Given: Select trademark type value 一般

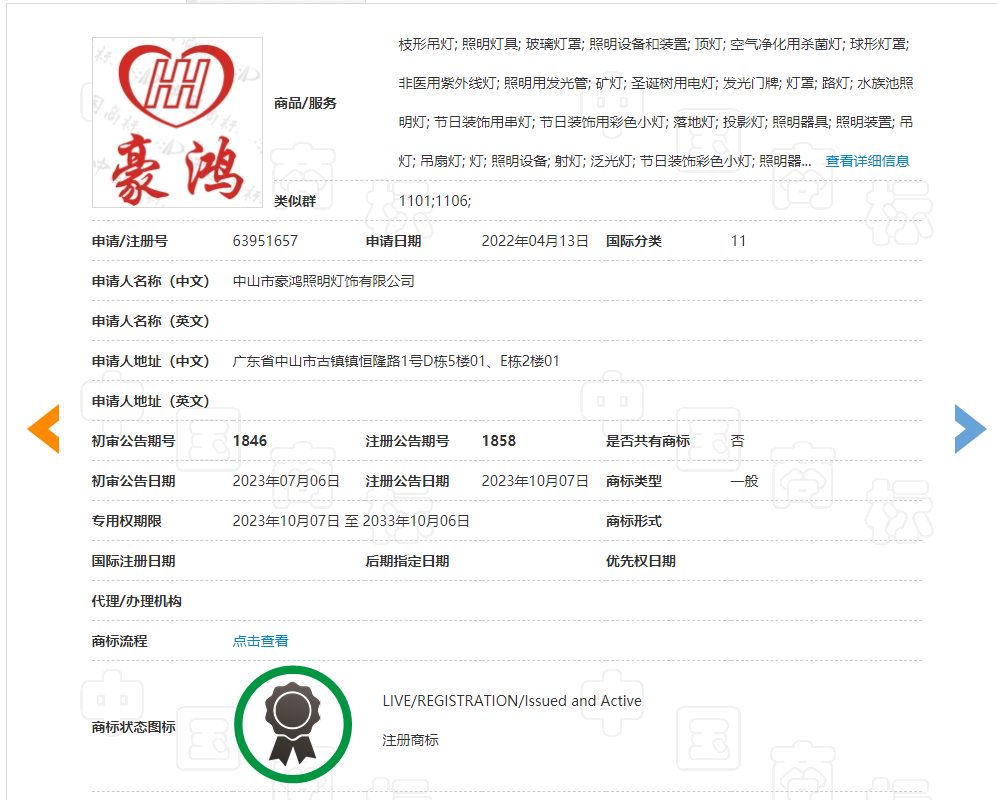Looking at the screenshot, I should (x=745, y=481).
